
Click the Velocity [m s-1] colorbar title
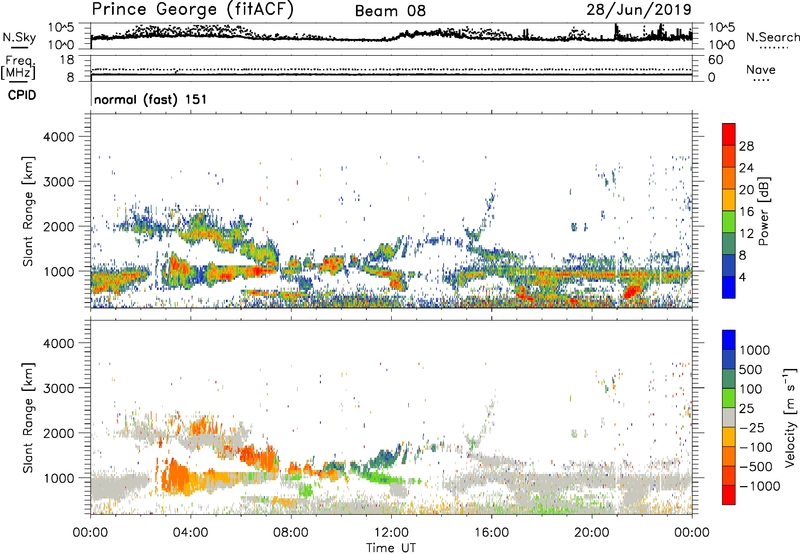[x=790, y=417]
